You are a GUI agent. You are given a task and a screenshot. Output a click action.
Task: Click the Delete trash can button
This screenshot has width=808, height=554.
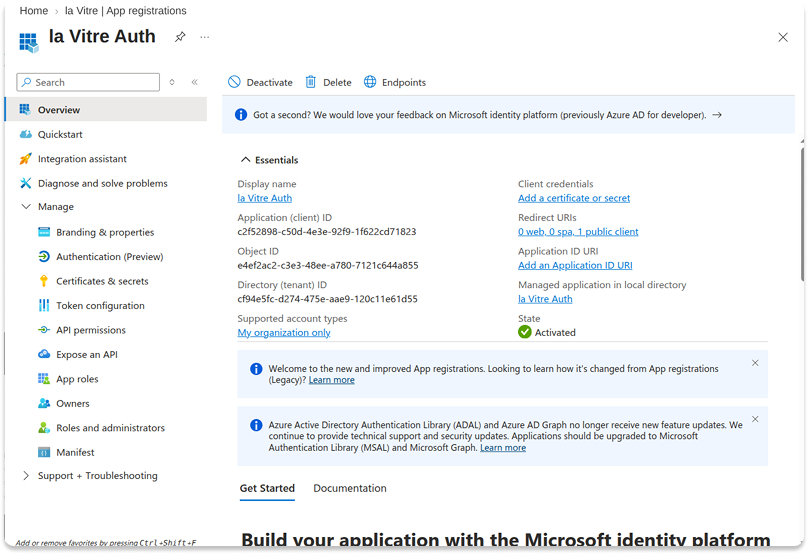tap(328, 82)
